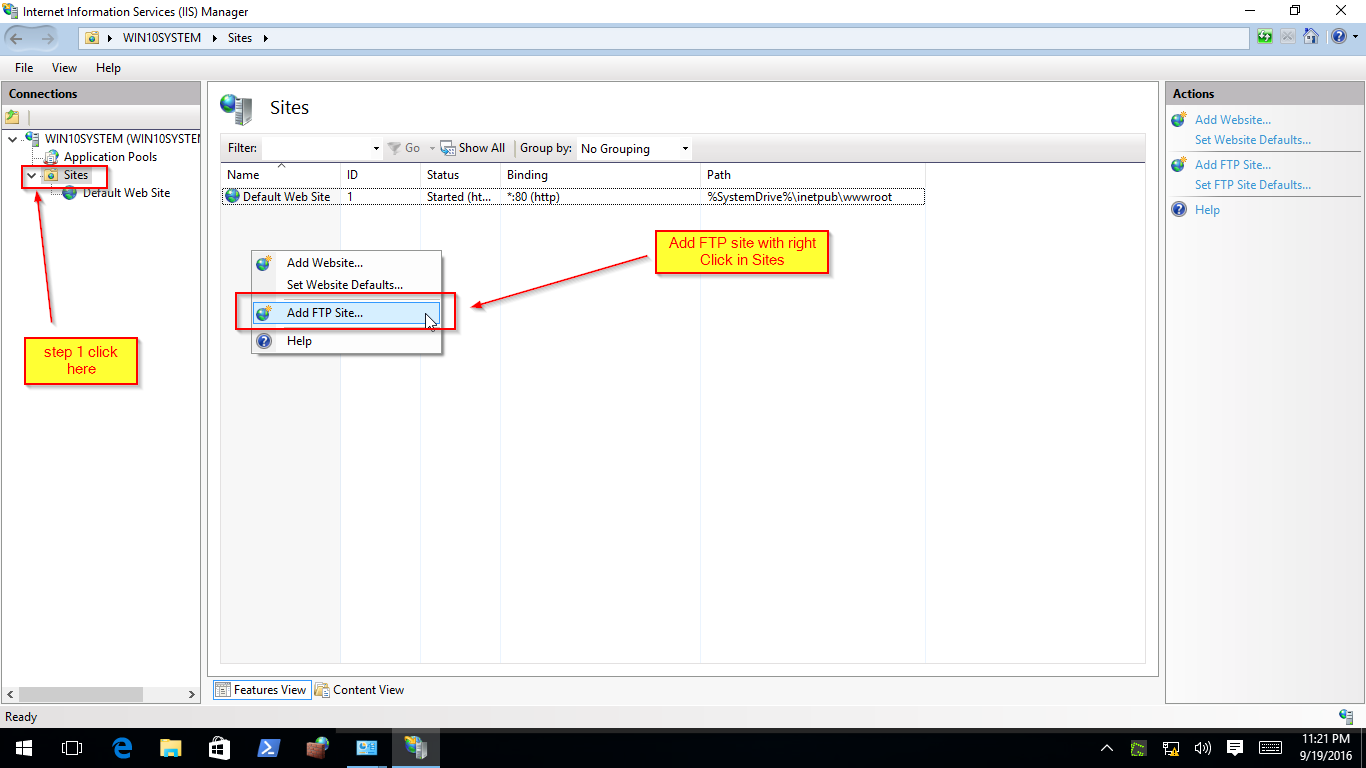Click the Stop icon in address toolbar
1366x768 pixels.
coord(1288,38)
